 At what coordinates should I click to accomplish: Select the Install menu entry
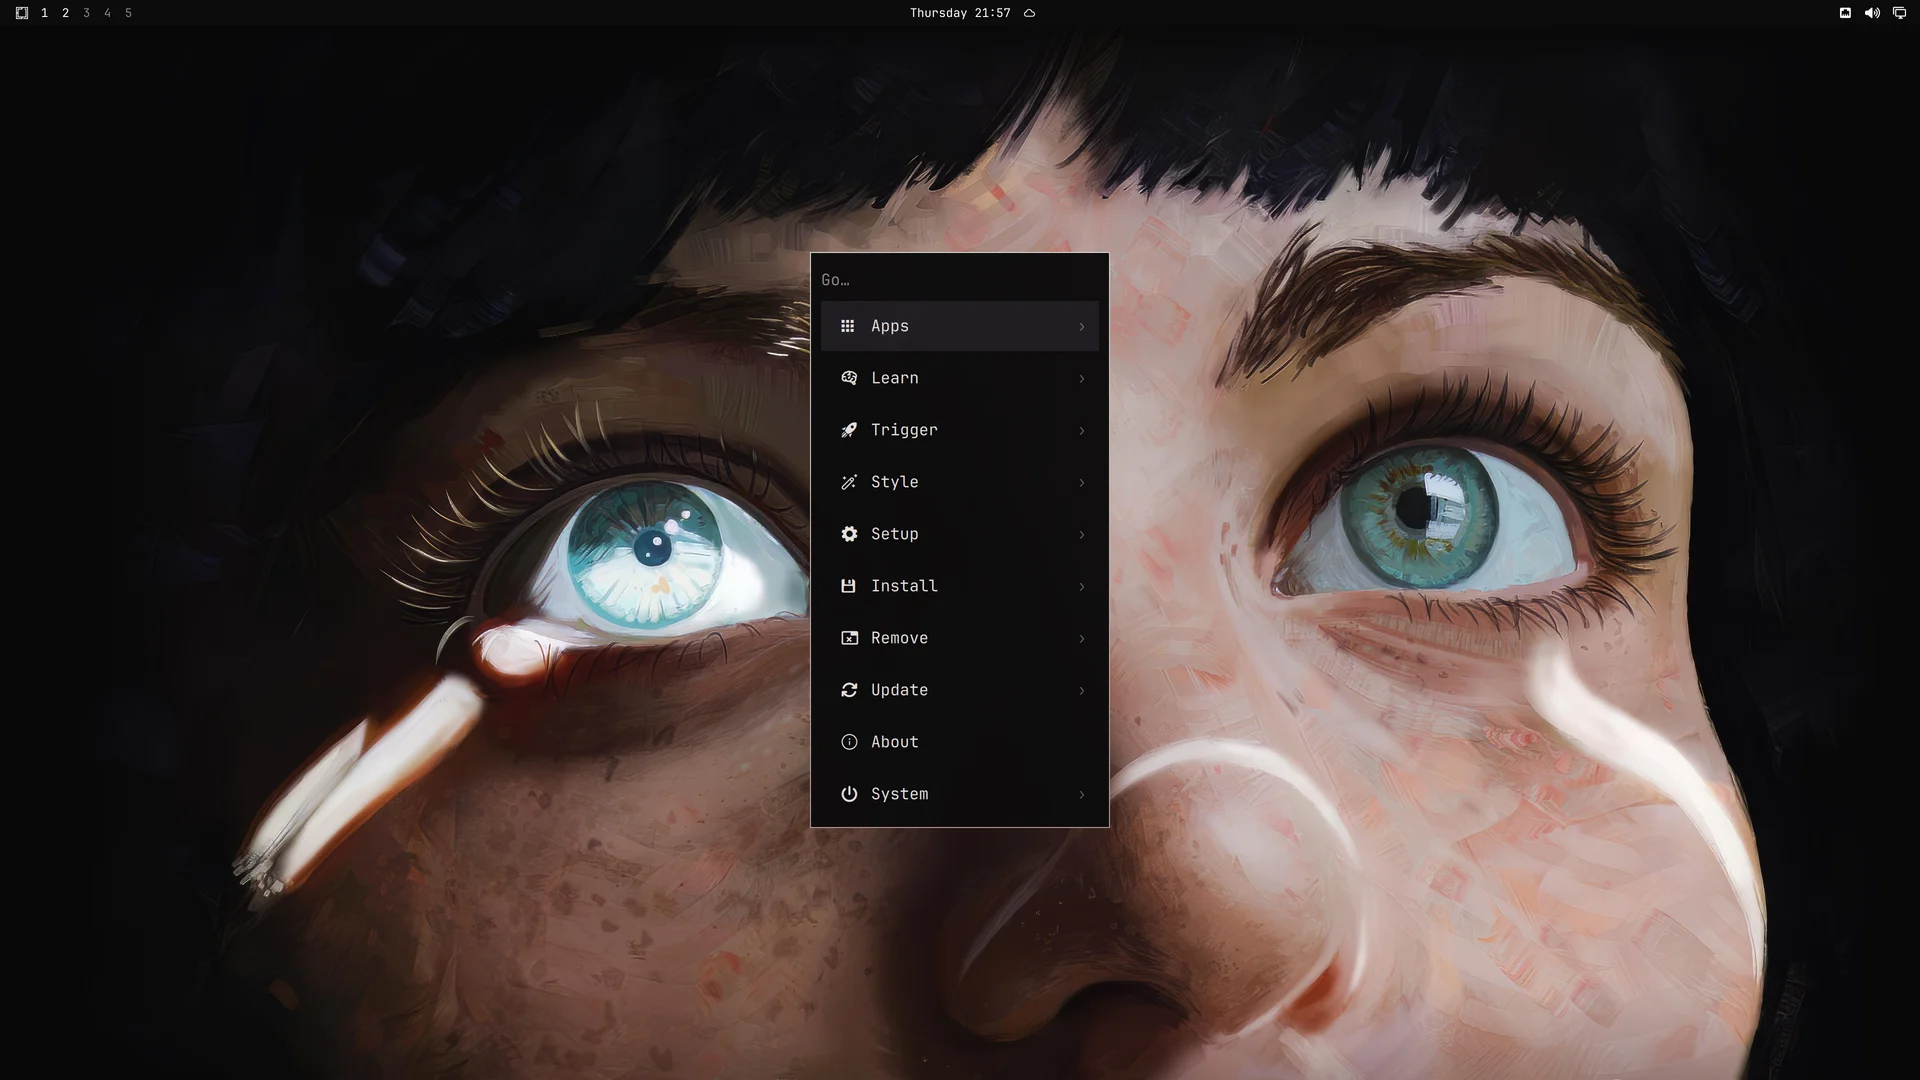[x=960, y=586]
